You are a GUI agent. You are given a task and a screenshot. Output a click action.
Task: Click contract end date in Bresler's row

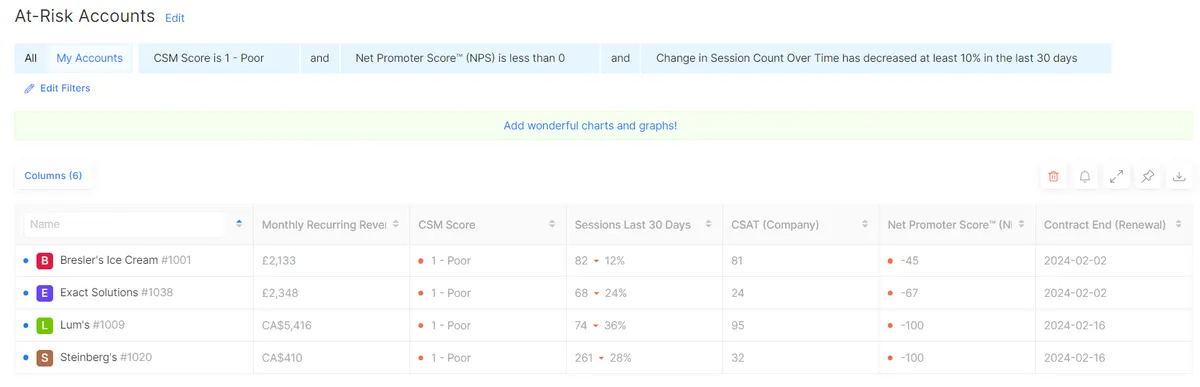[x=1074, y=261]
